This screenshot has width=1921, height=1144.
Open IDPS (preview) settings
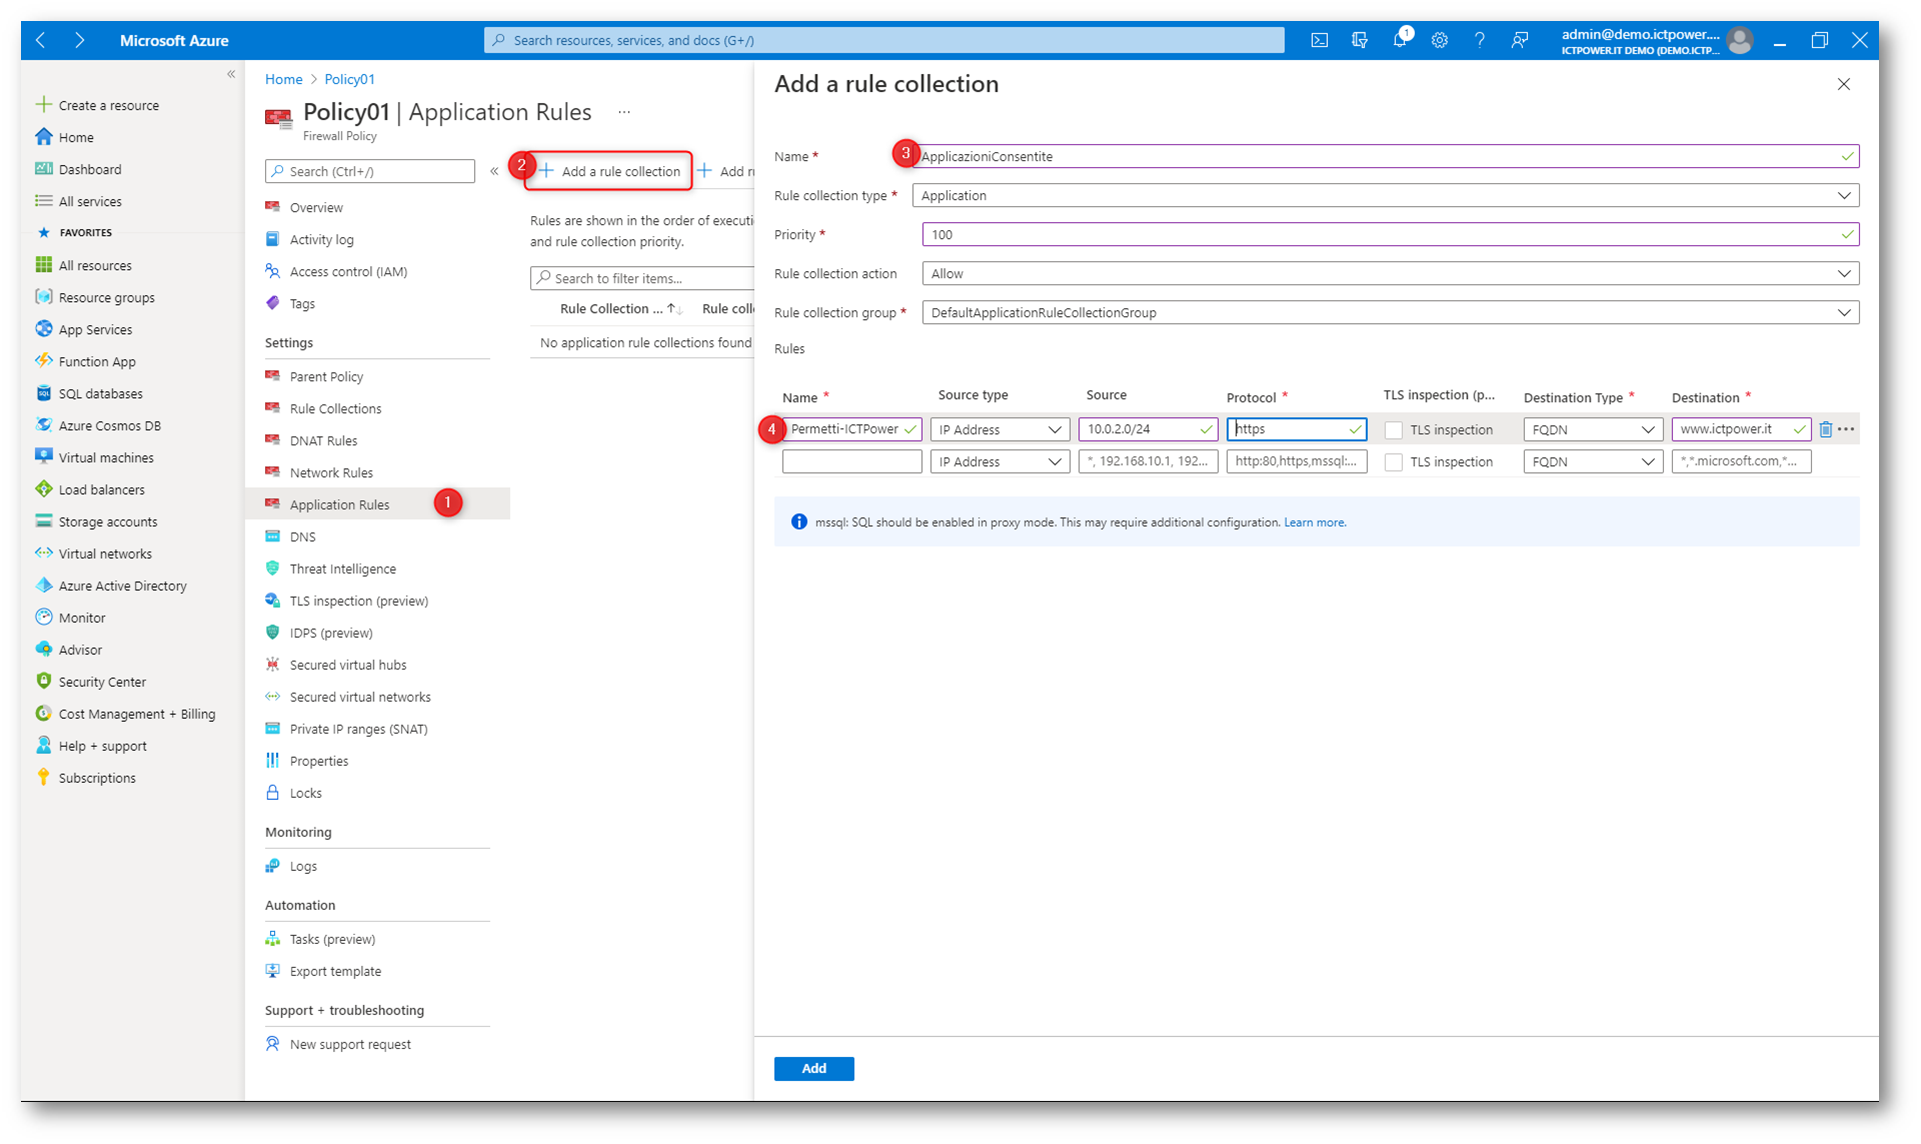[x=330, y=633]
